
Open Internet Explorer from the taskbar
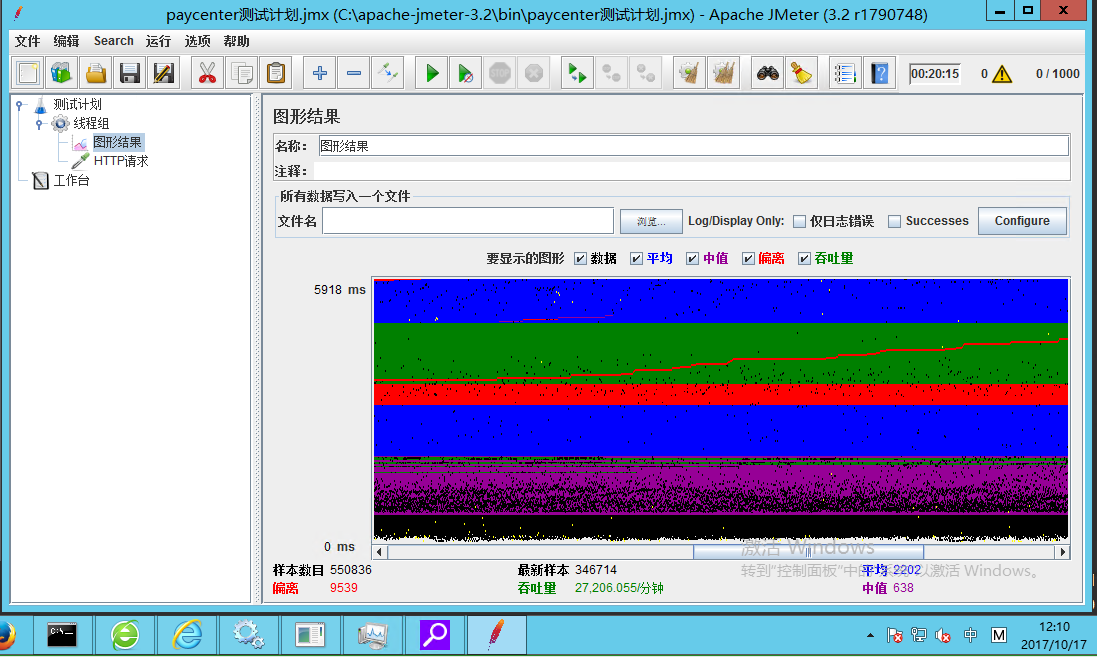point(187,635)
